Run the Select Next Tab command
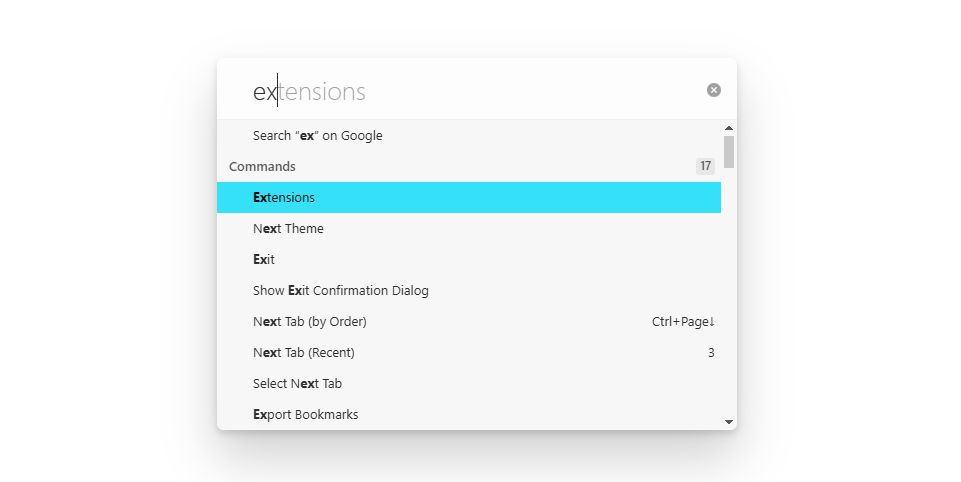The image size is (961, 482). pos(297,384)
